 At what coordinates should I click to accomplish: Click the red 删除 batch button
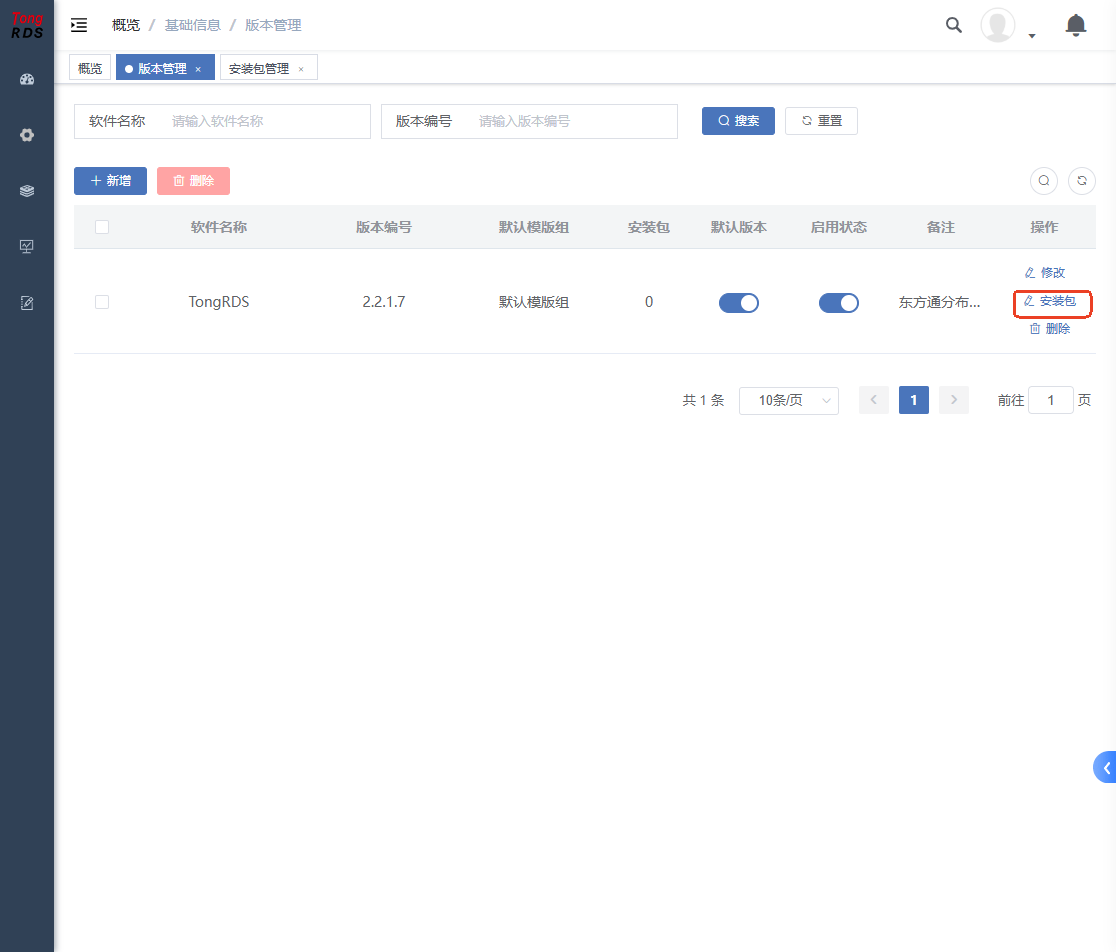194,181
